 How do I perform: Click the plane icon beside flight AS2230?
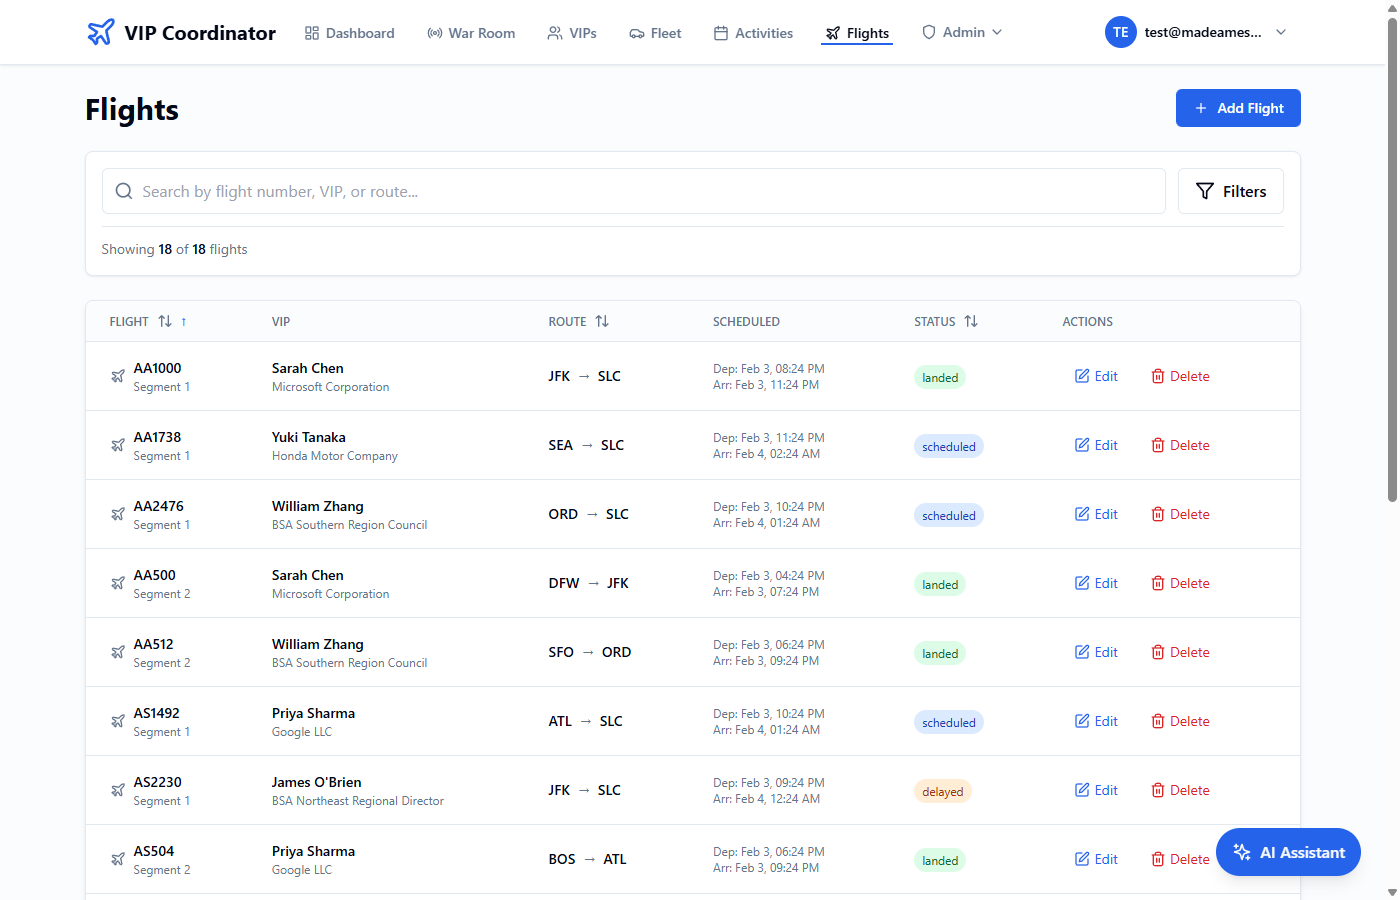[x=118, y=791]
